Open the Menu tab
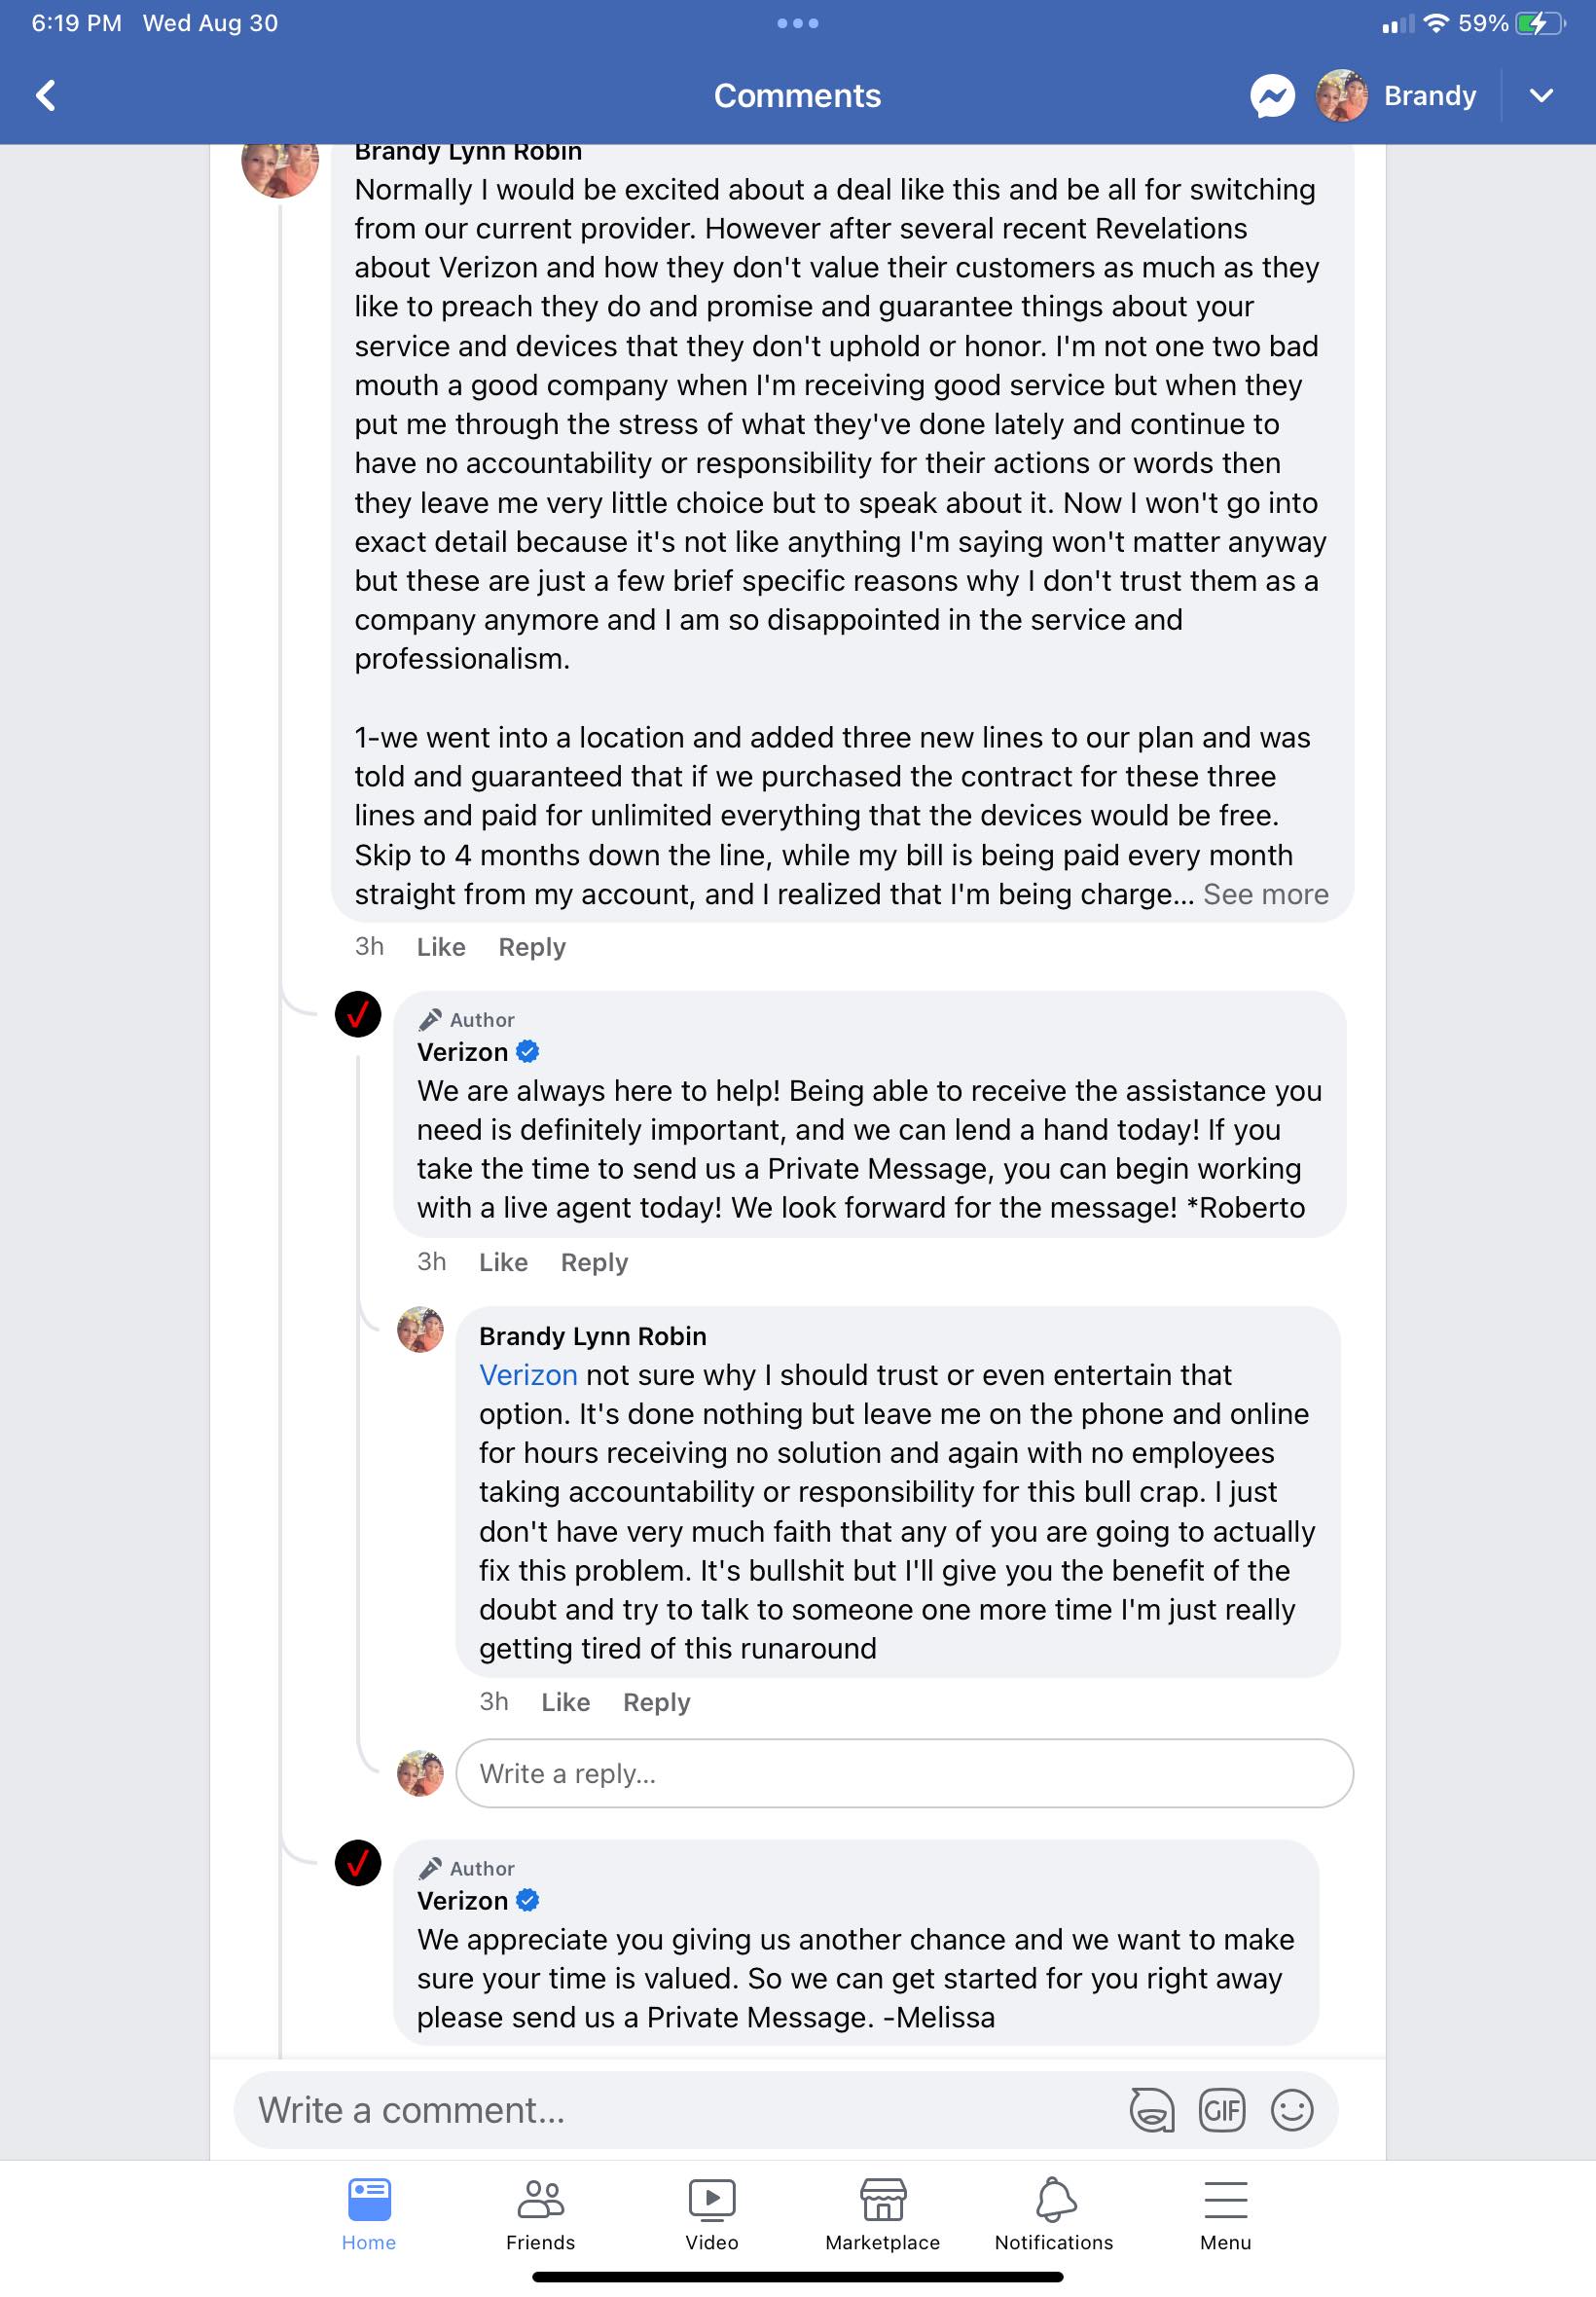The image size is (1596, 2297). click(1225, 2212)
